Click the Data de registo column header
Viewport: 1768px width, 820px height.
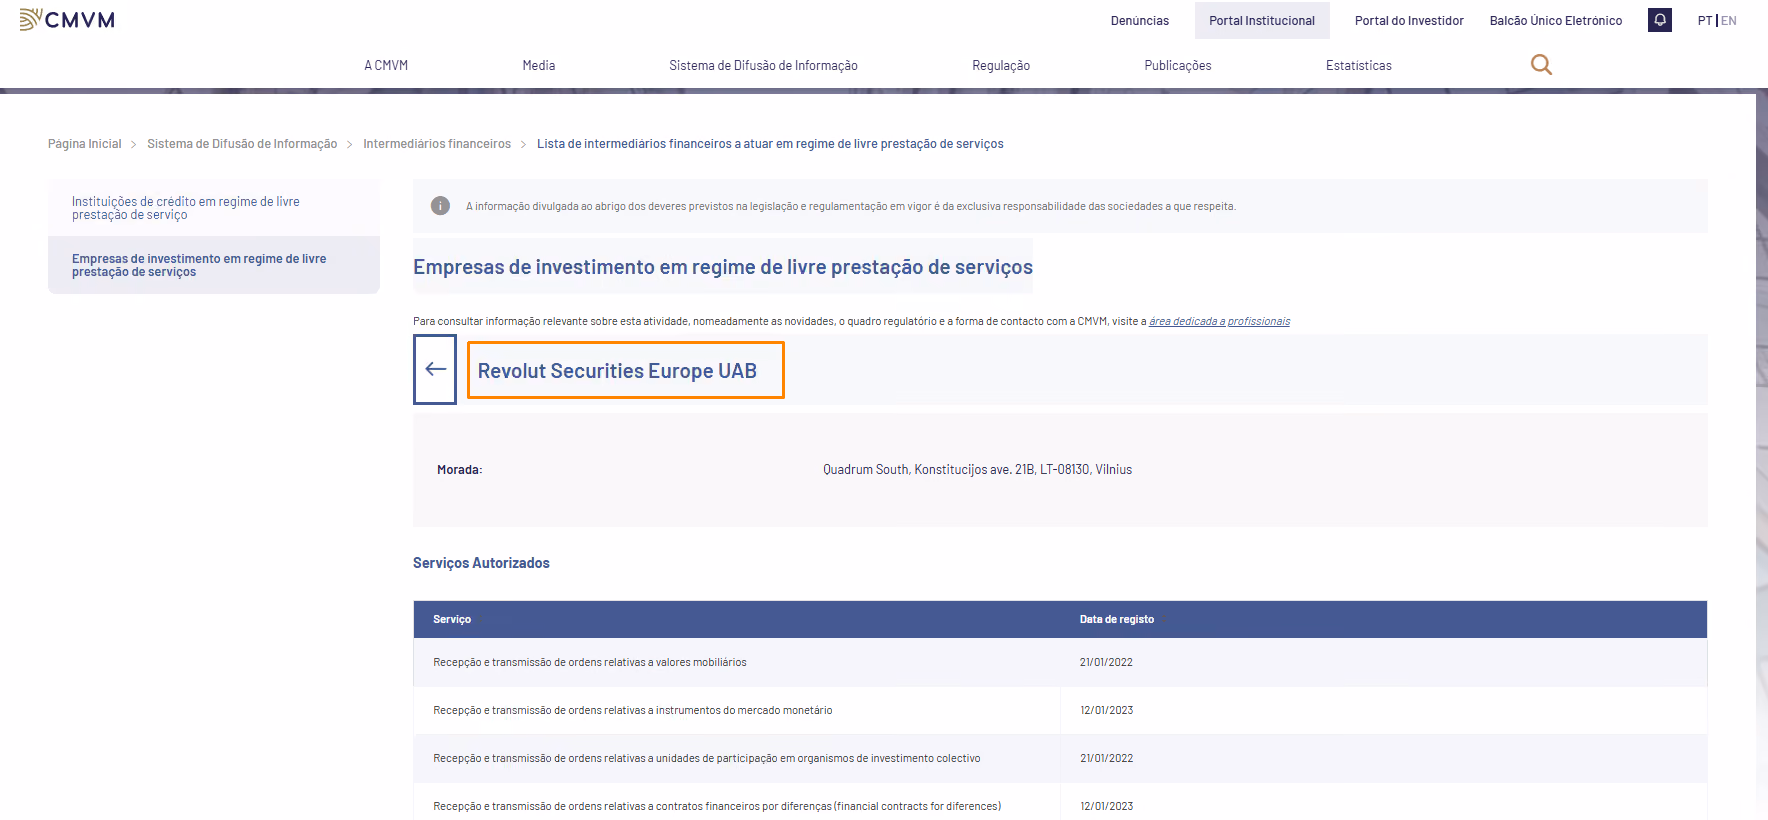(1117, 620)
